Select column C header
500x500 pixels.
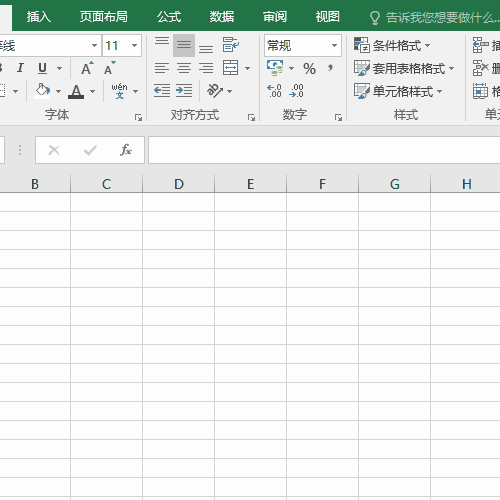click(107, 184)
